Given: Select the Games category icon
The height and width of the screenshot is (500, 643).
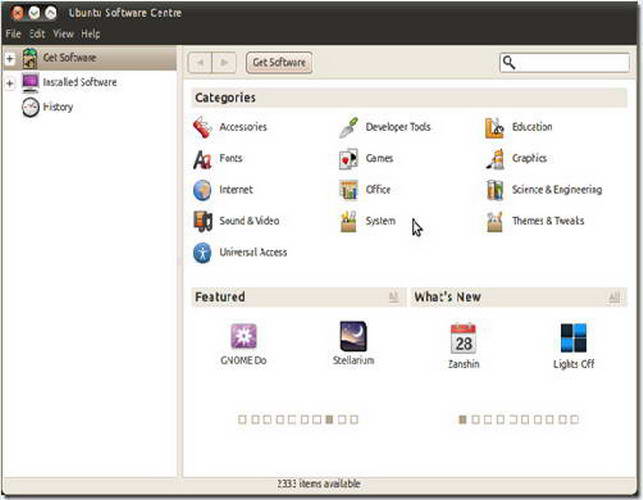Looking at the screenshot, I should point(348,159).
